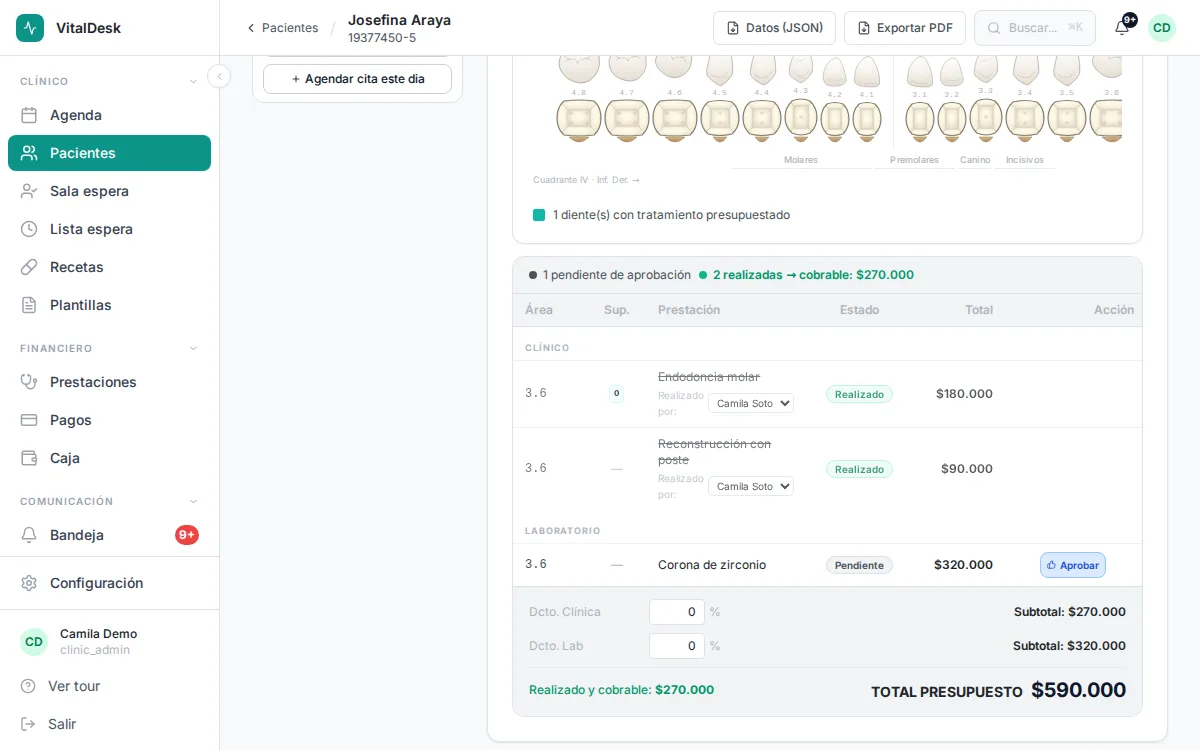
Task: Click the Dcto. Clínica percent field
Action: pos(677,612)
